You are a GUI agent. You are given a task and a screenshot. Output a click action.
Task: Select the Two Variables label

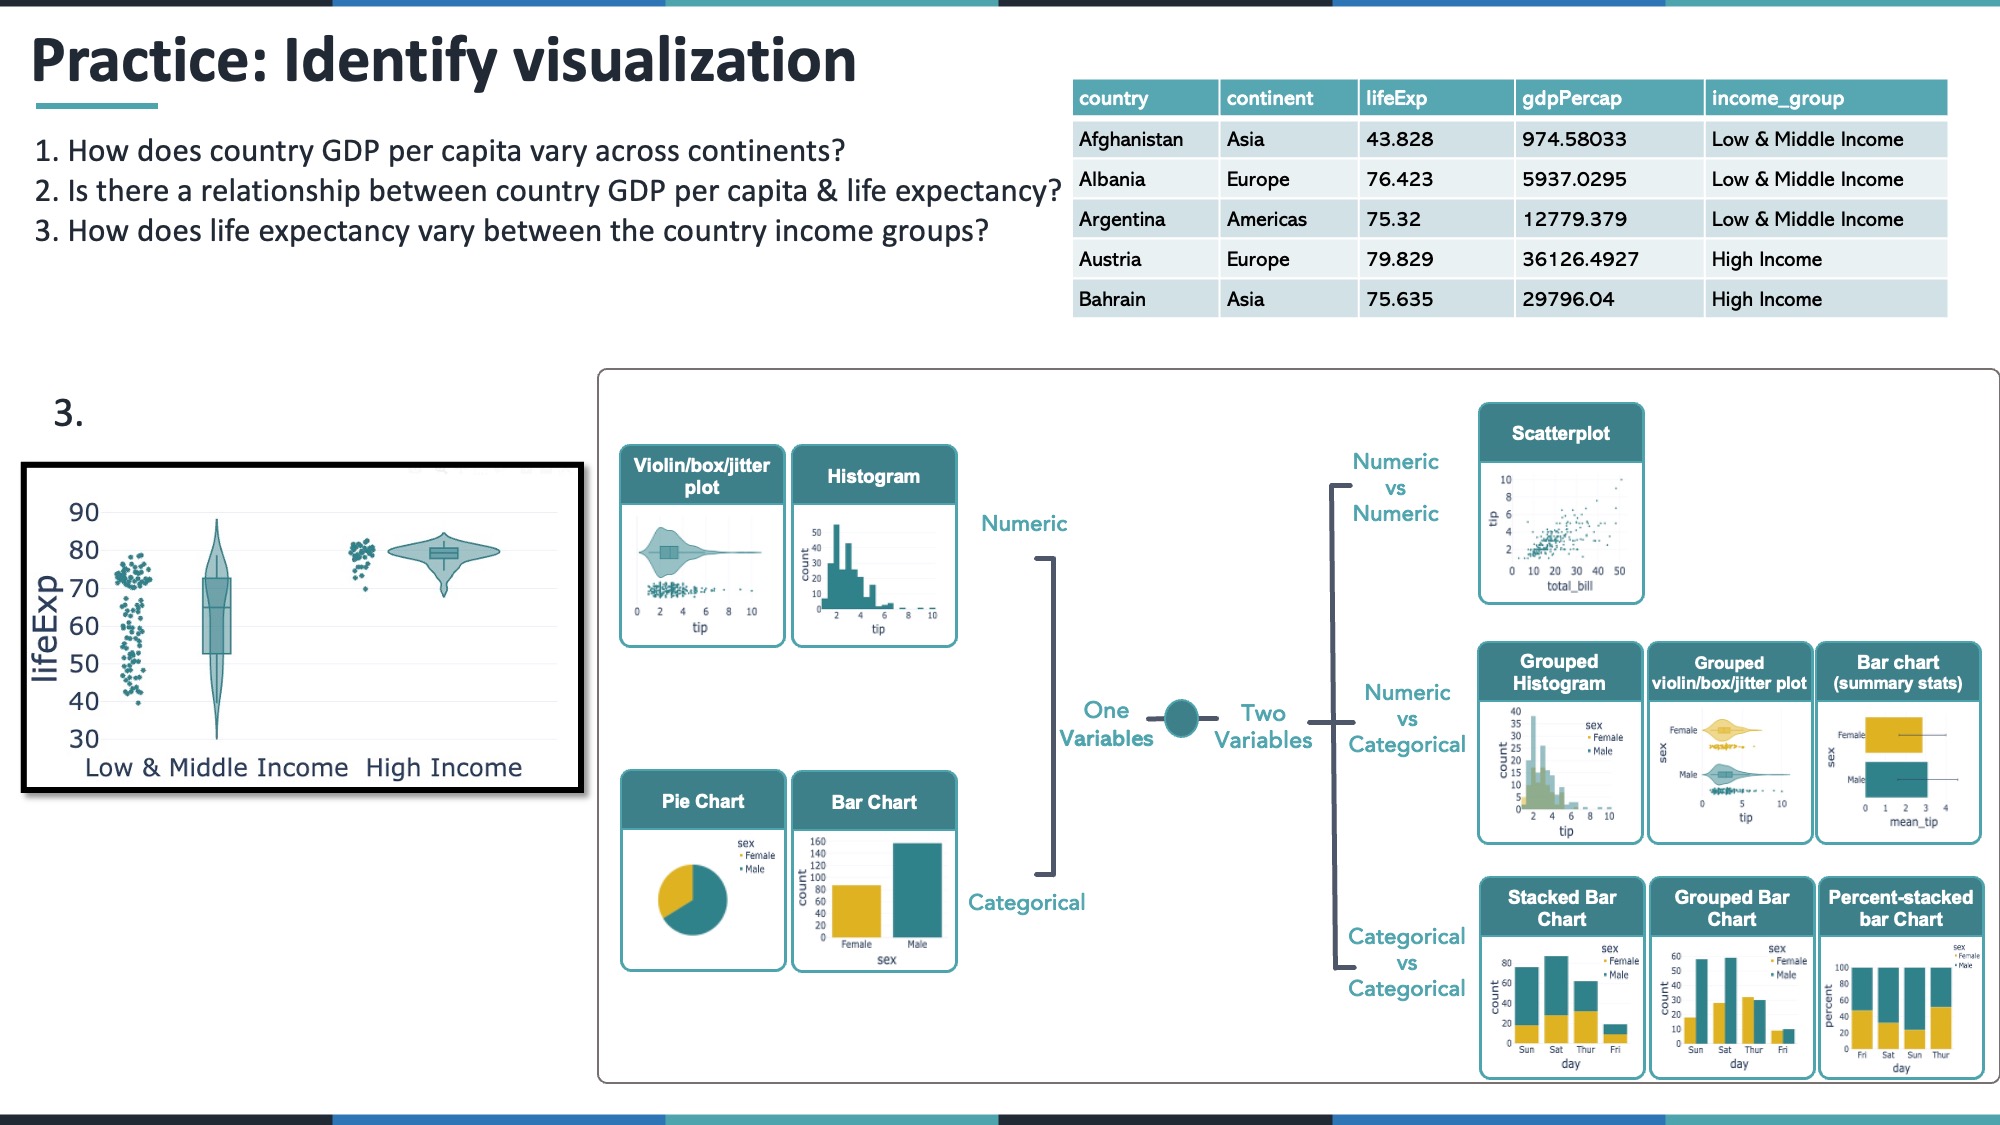[1263, 726]
